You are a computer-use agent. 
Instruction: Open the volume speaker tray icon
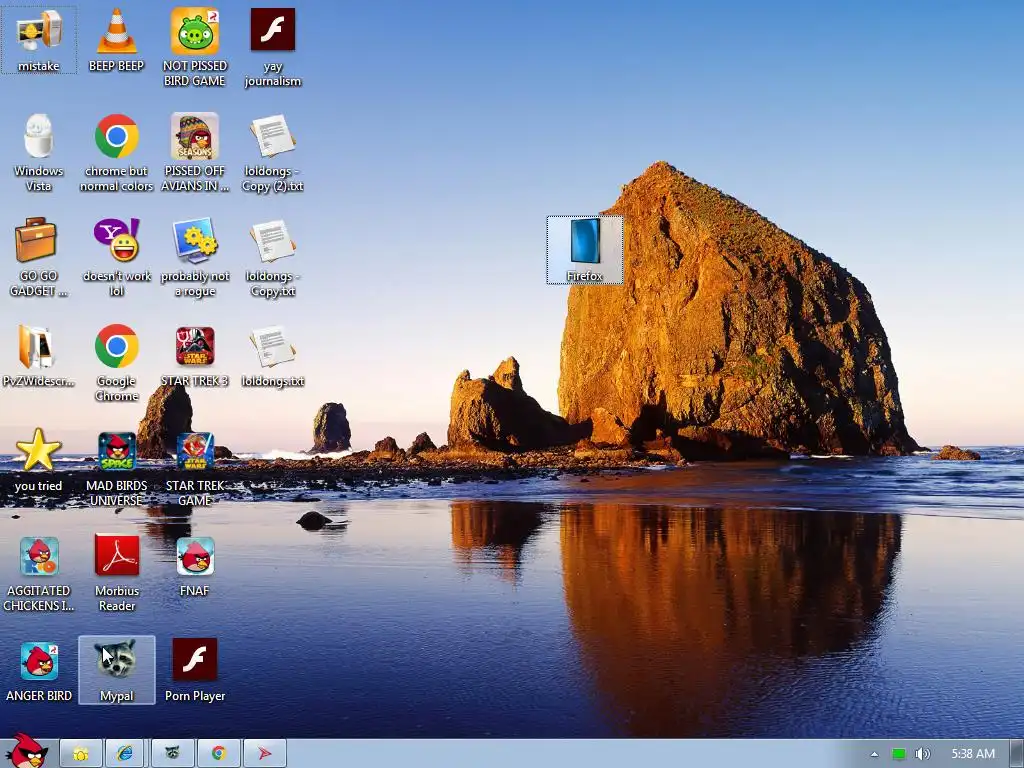tap(922, 754)
